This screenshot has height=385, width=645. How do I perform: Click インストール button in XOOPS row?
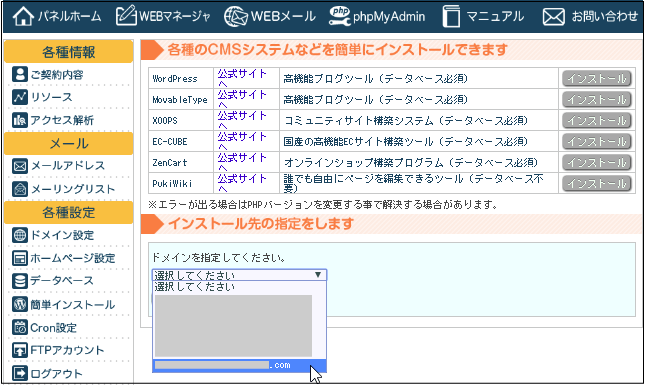[x=597, y=120]
